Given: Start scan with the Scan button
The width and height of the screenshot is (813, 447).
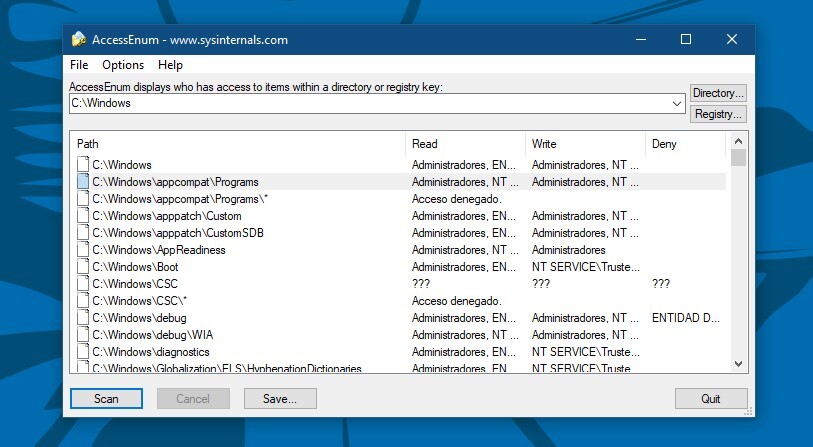Looking at the screenshot, I should [x=106, y=399].
